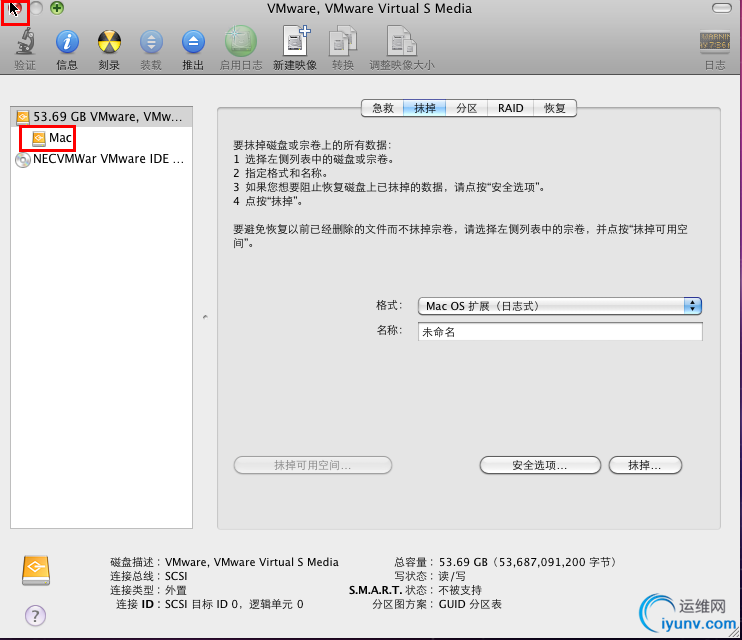Switch to the Partition (分区) tab
Viewport: 742px width, 640px height.
(466, 108)
